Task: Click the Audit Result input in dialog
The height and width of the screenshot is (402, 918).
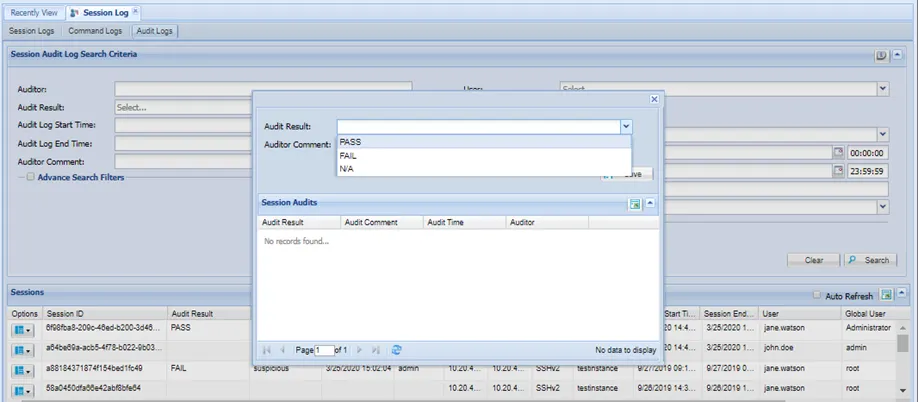Action: [478, 126]
